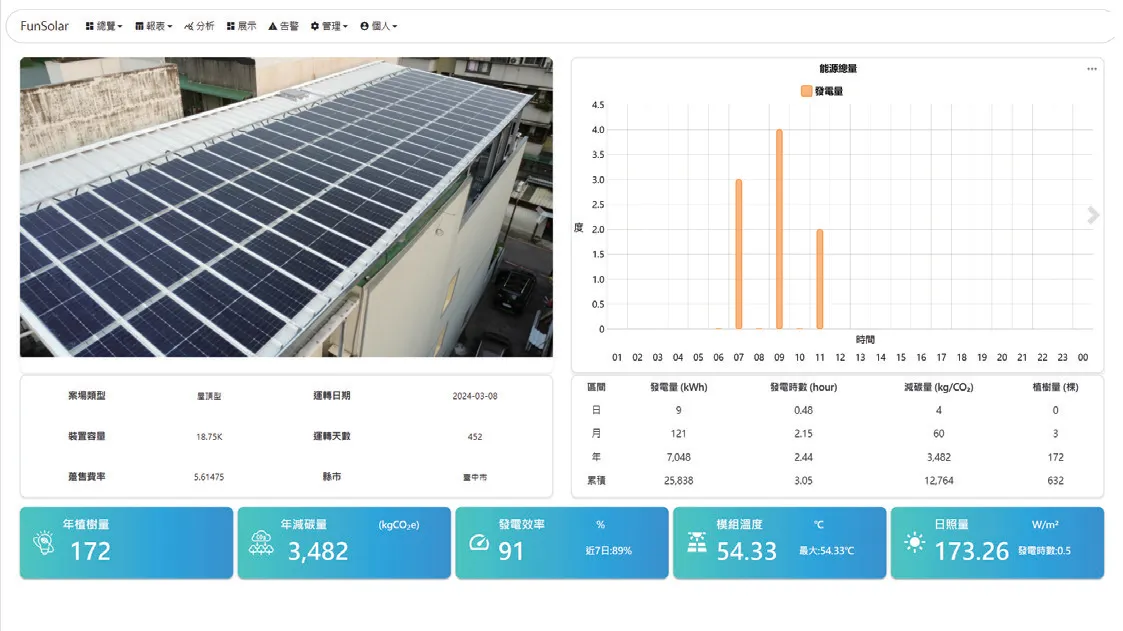Click the 2024-03-08 operation date value
This screenshot has width=1123, height=631.
tap(475, 396)
